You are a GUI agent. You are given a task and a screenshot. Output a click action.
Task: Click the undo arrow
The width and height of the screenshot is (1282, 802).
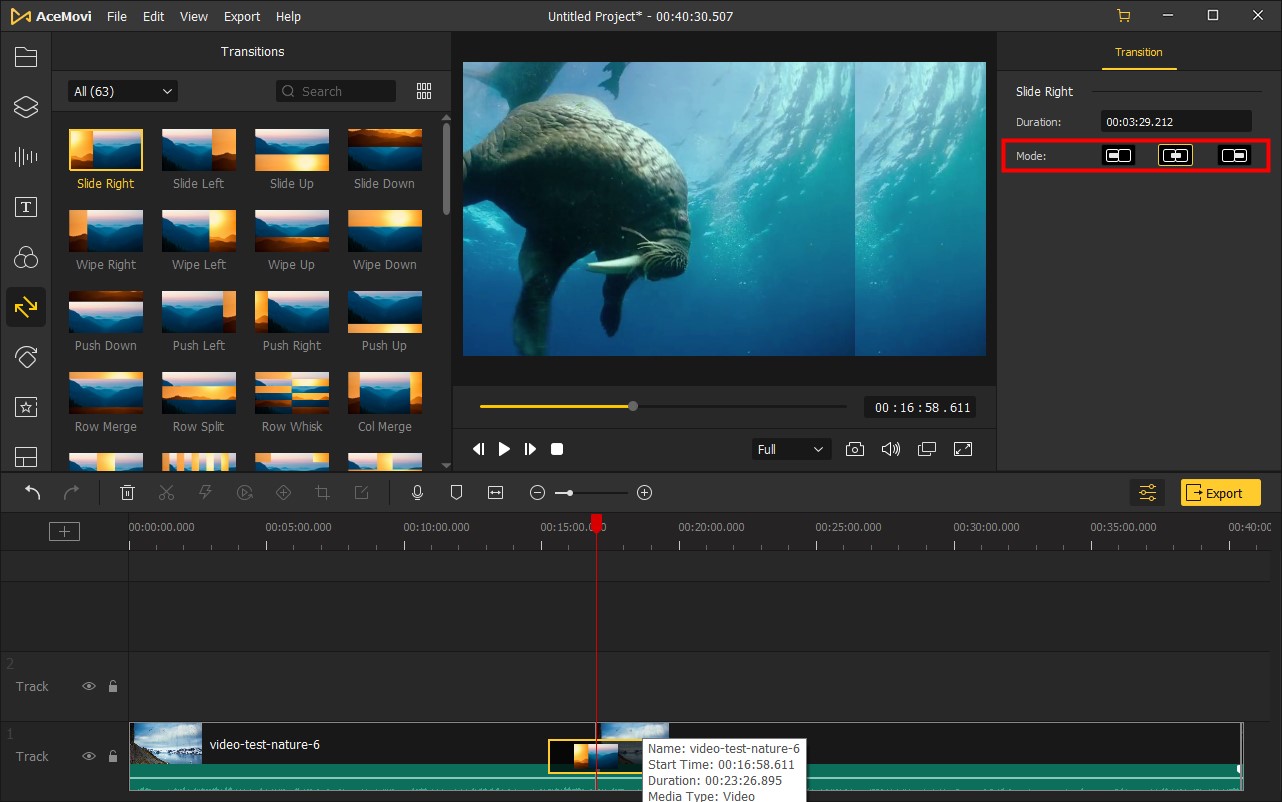click(x=33, y=493)
